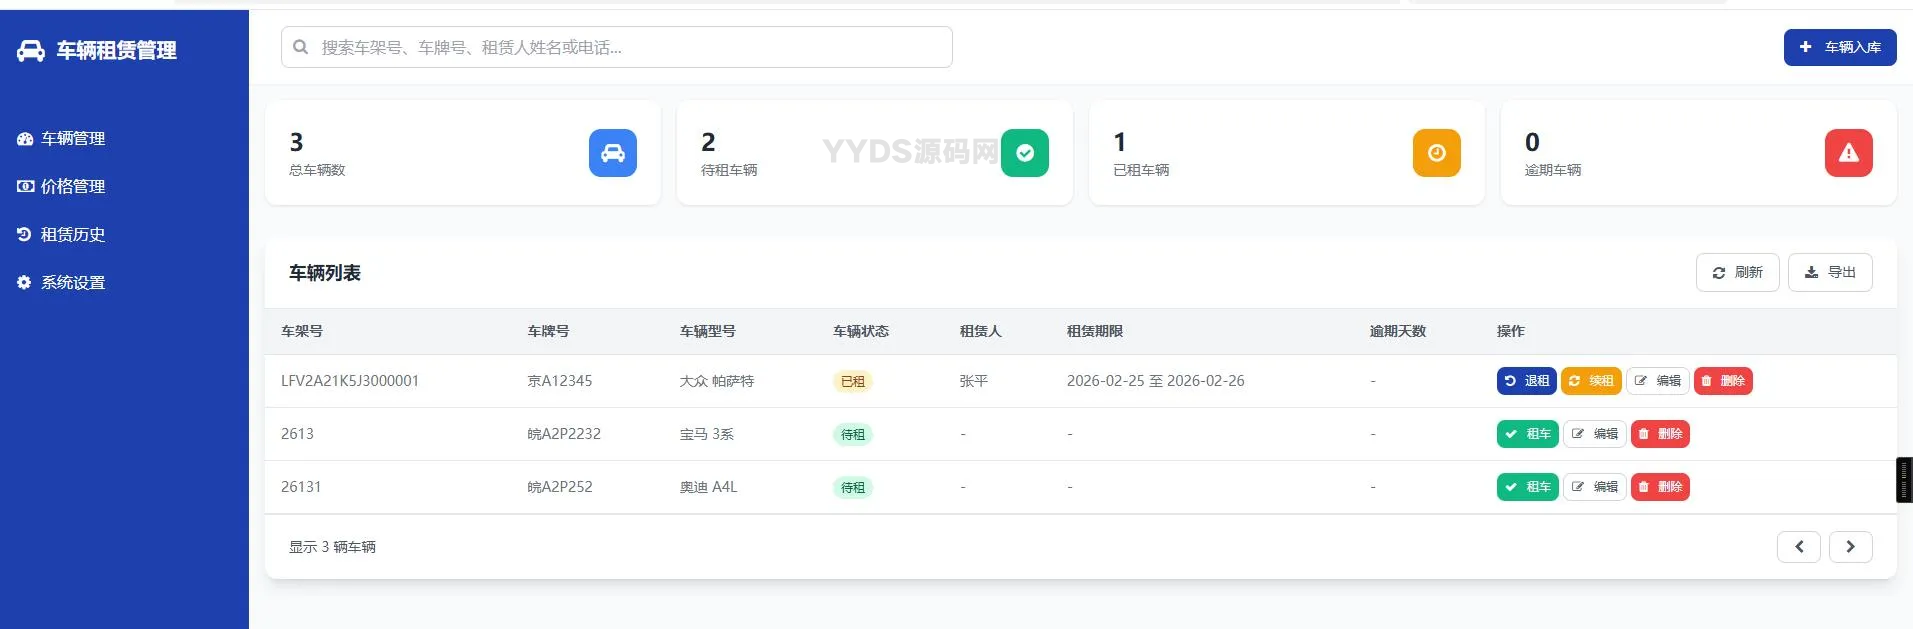Export the vehicle list with 导出
Screen dimensions: 1913x629
(1829, 272)
